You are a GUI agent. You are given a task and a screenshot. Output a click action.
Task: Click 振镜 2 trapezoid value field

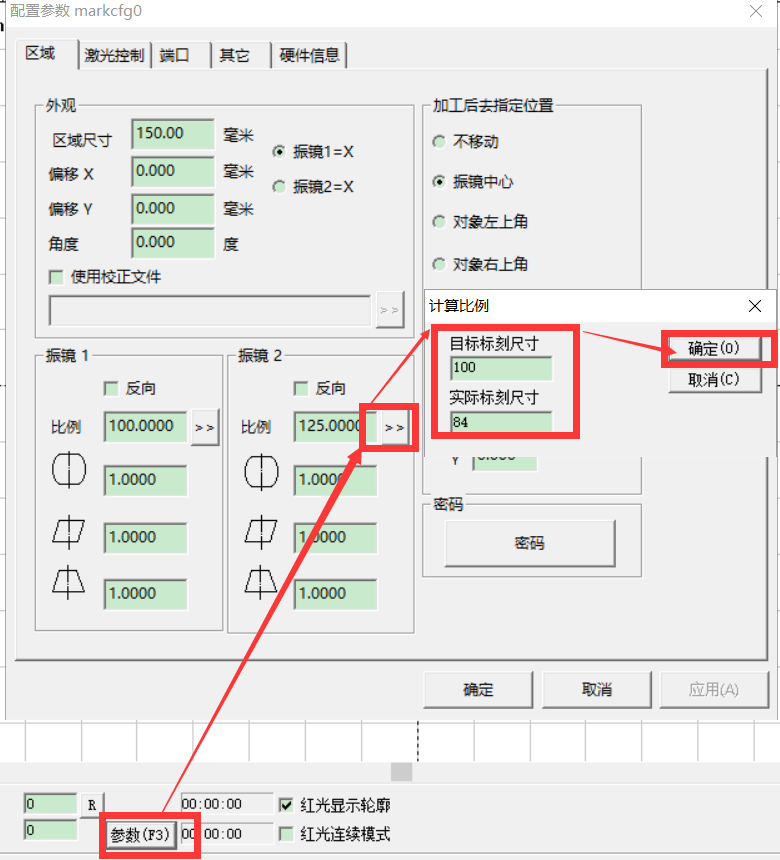point(335,594)
